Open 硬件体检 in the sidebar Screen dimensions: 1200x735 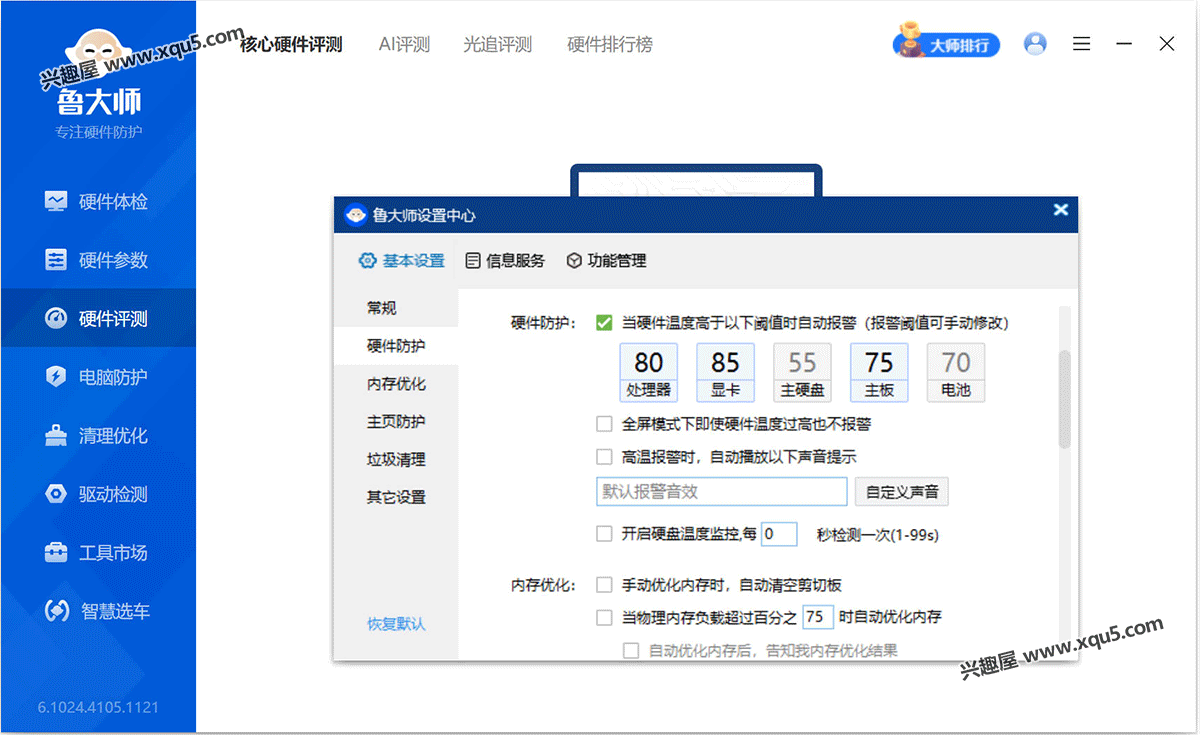click(x=98, y=202)
